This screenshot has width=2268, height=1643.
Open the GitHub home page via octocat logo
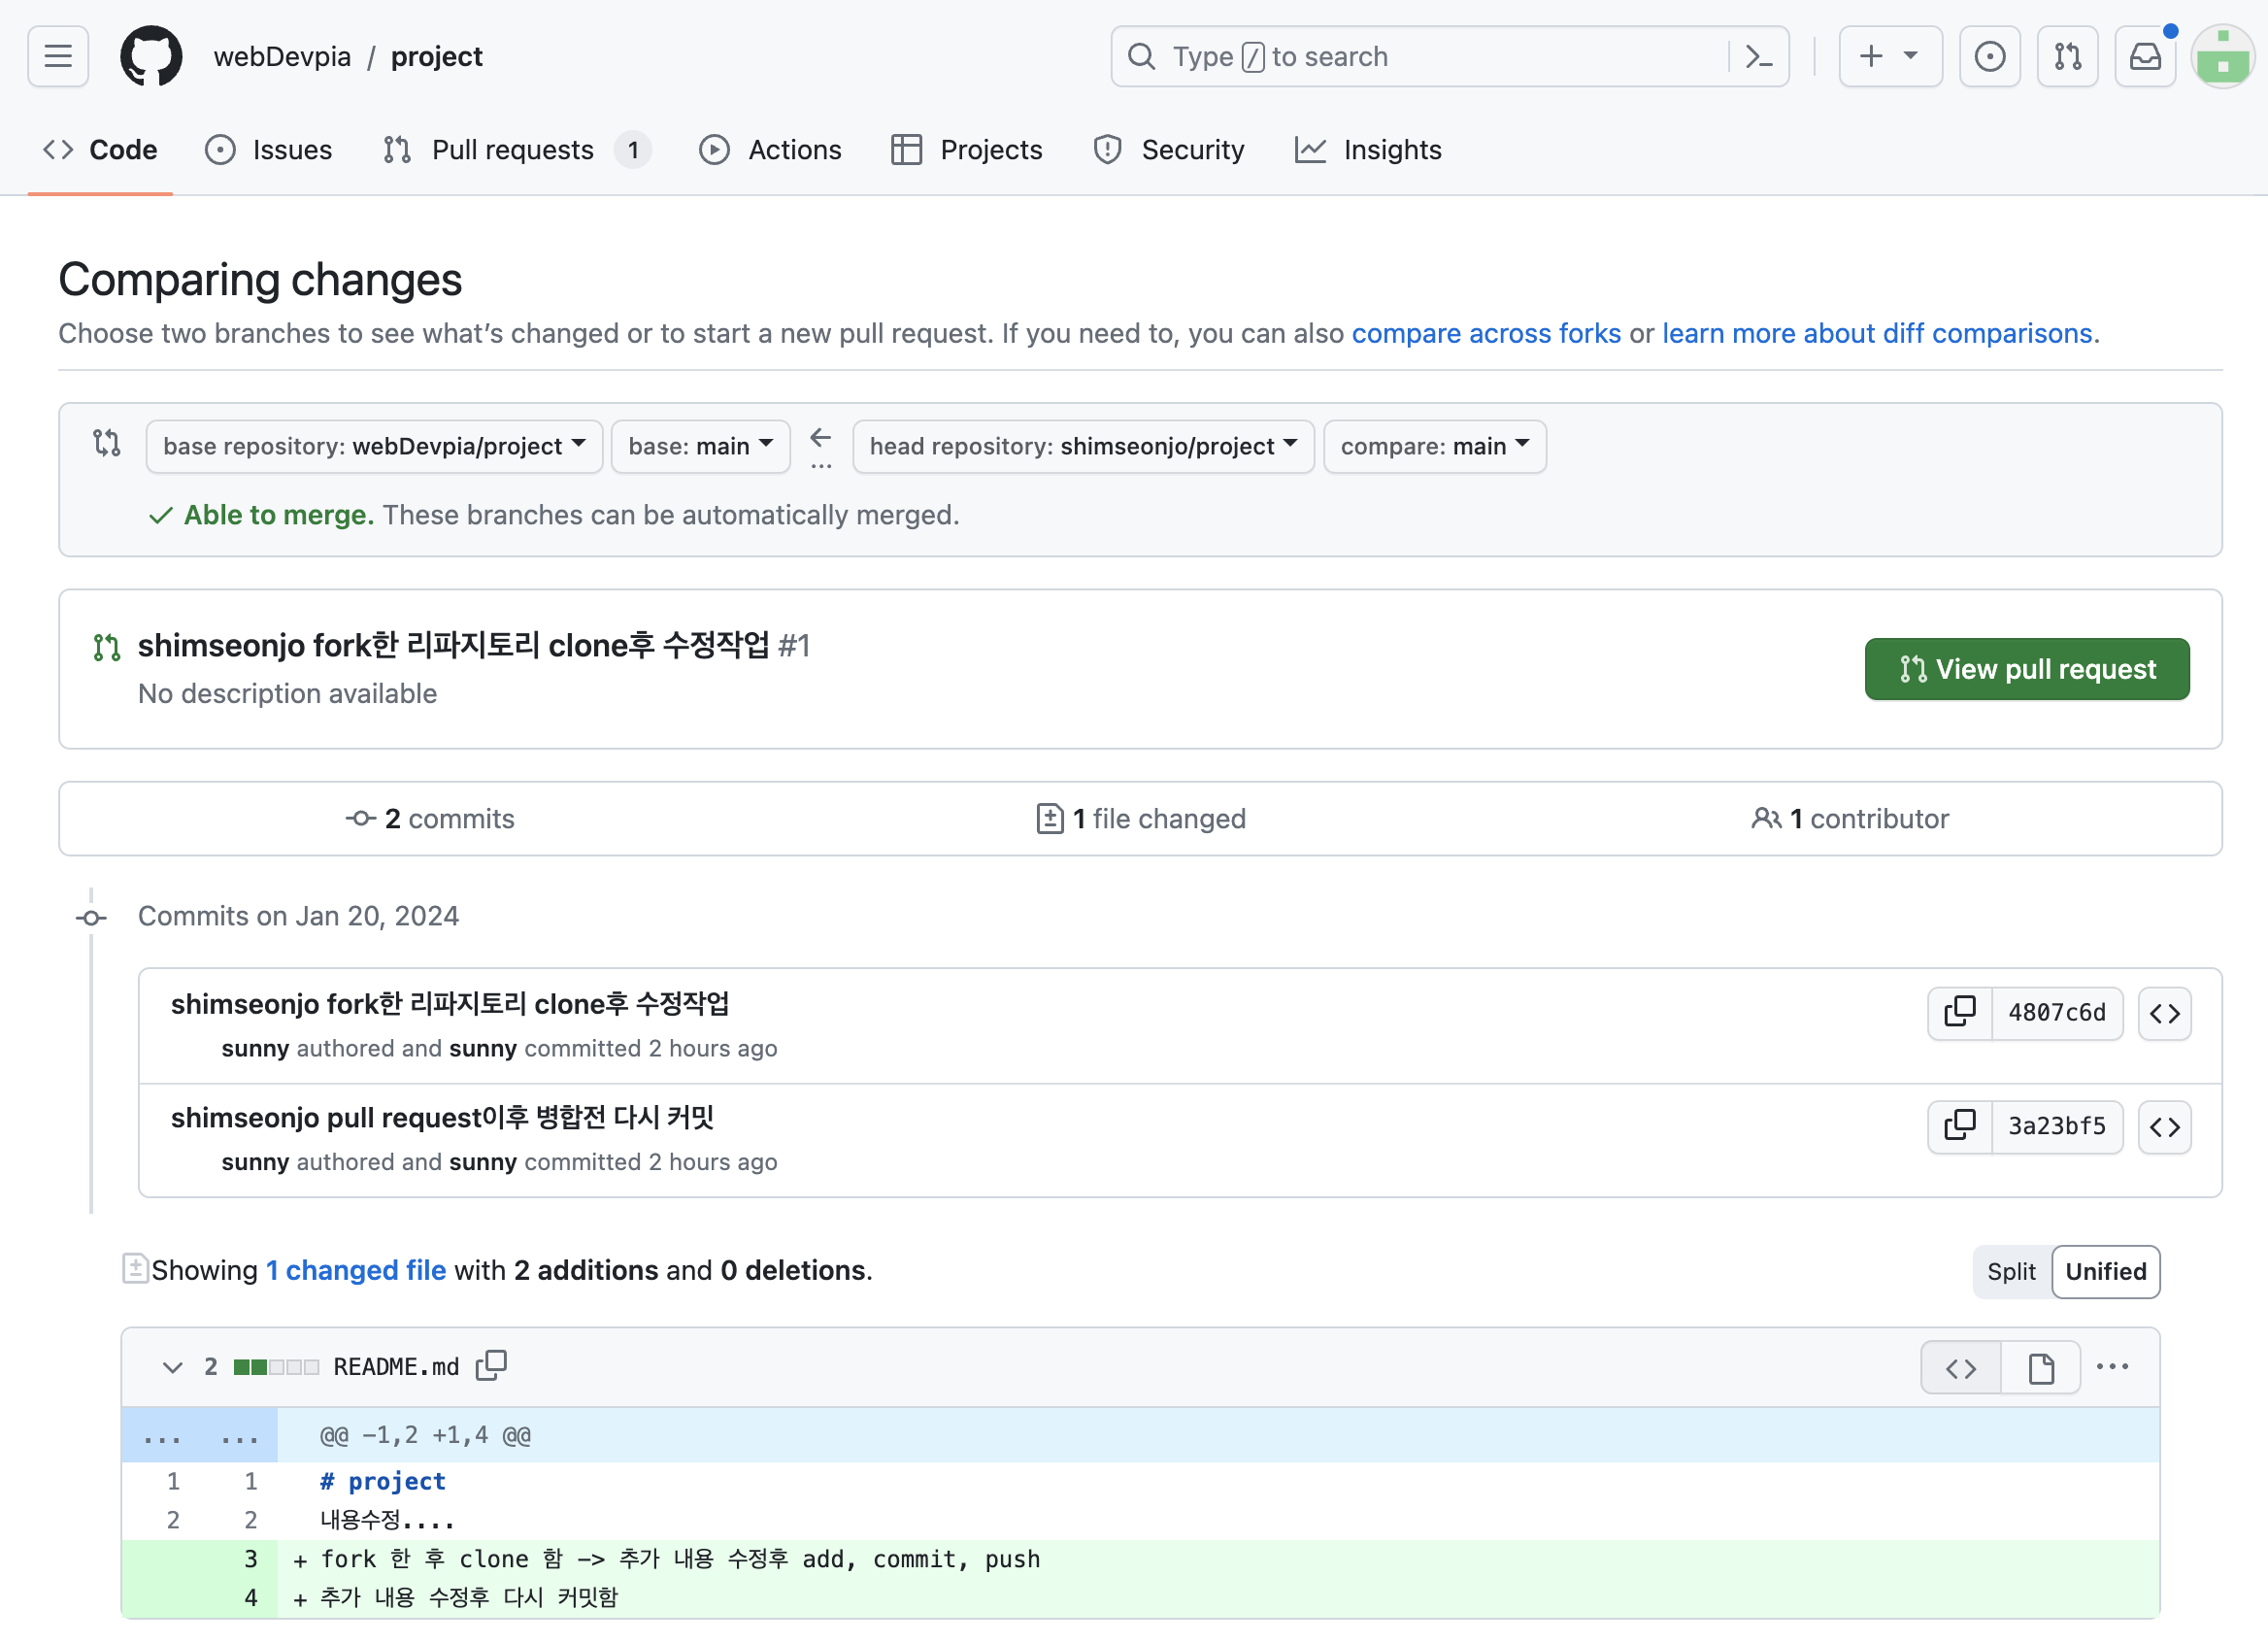[151, 56]
